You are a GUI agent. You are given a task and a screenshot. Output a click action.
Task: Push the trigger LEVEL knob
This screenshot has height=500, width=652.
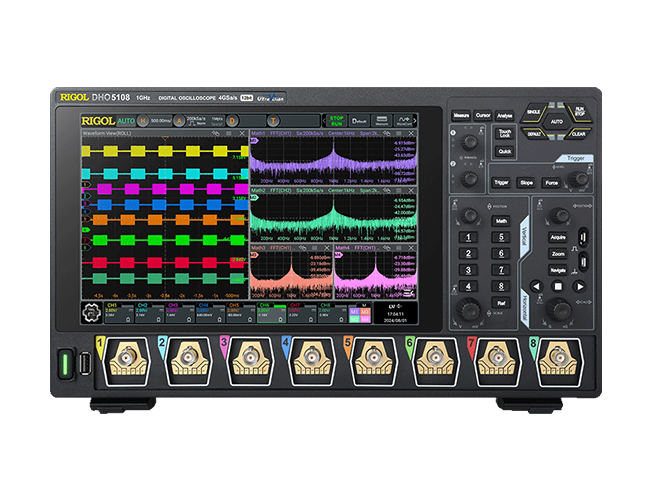click(578, 179)
